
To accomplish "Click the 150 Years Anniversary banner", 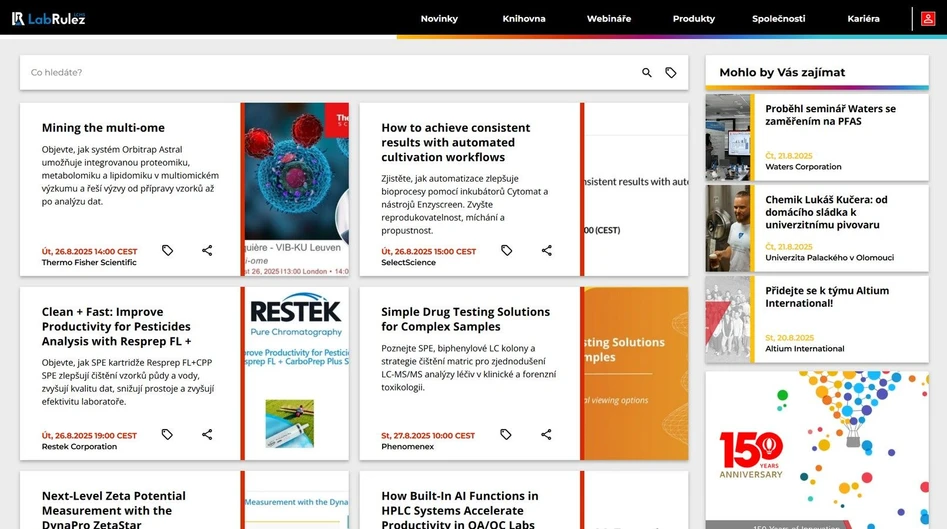I will (816, 450).
